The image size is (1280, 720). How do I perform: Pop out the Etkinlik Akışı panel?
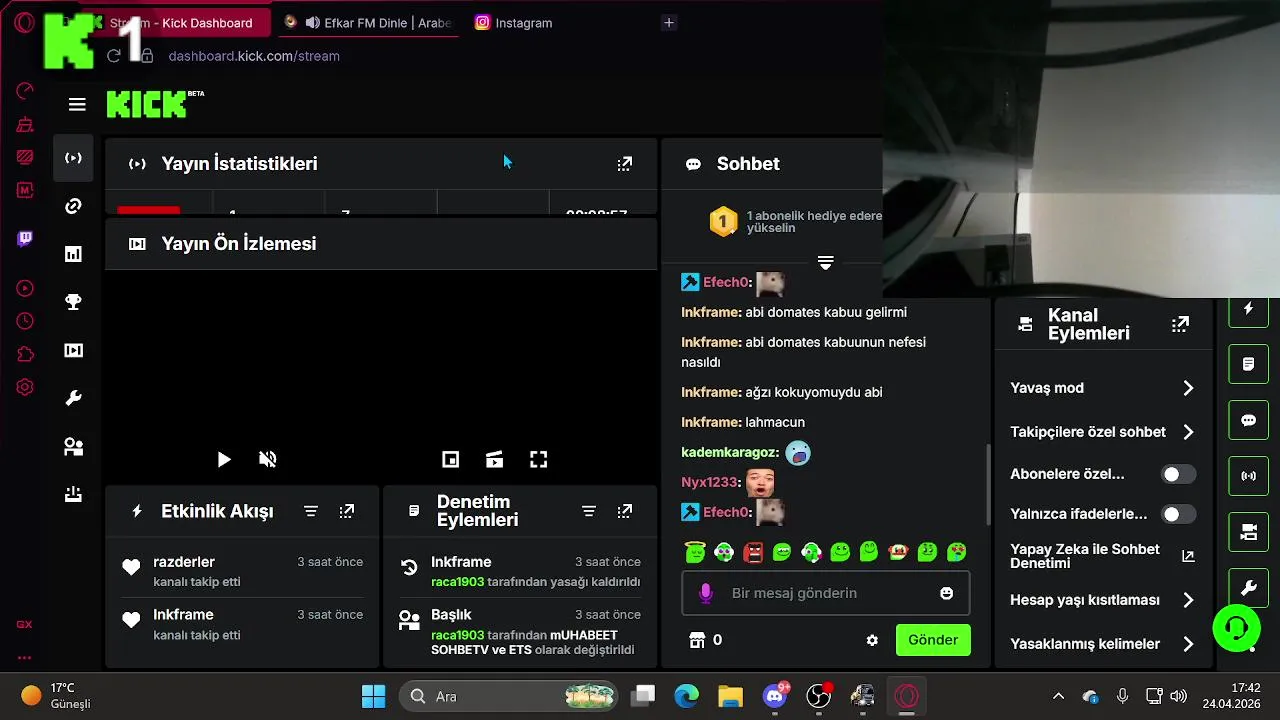pos(347,511)
